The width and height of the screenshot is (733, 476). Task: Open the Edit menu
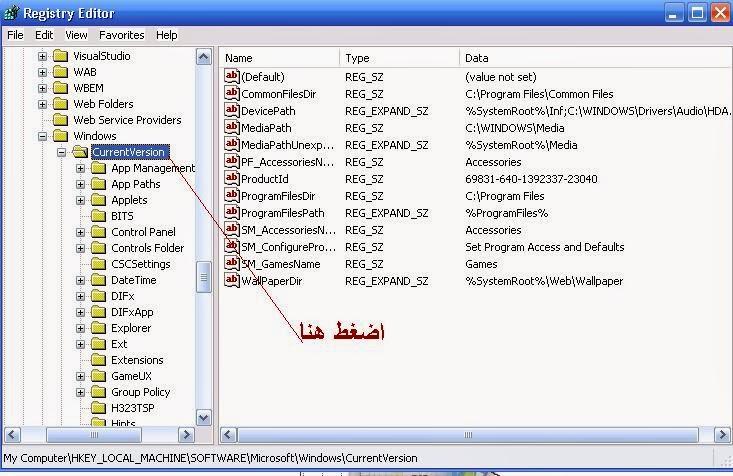(x=44, y=35)
